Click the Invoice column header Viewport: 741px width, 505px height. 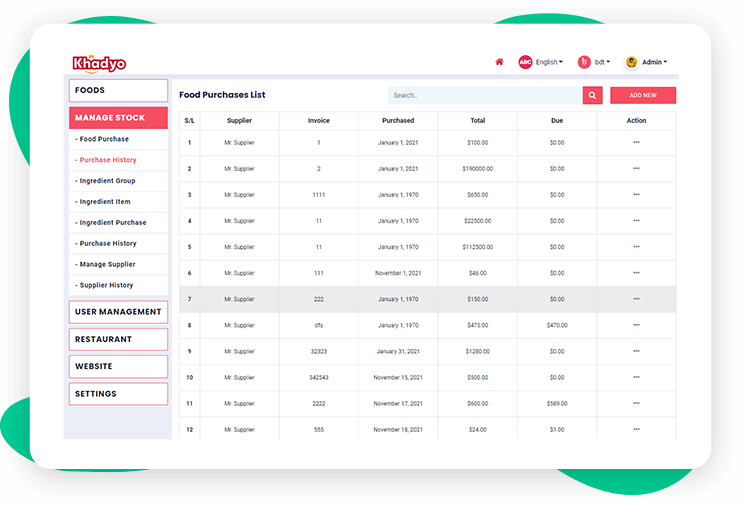pyautogui.click(x=319, y=120)
